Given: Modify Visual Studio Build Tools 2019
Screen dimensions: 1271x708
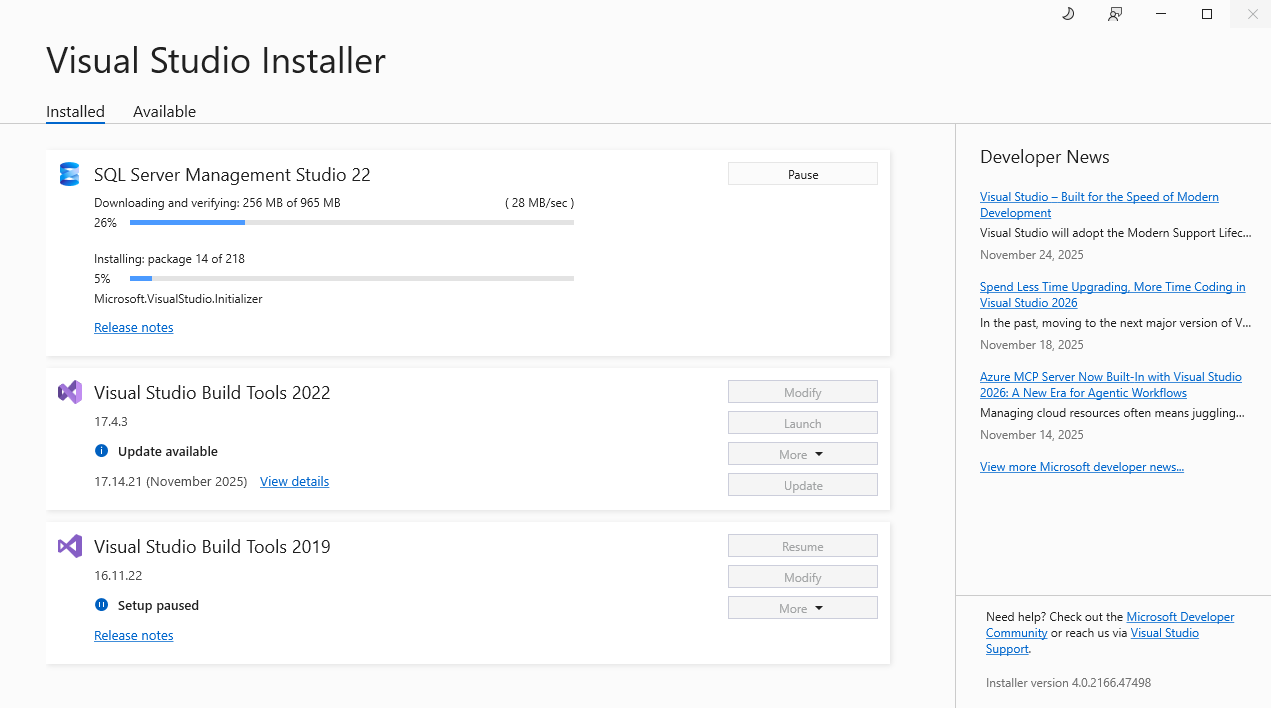Looking at the screenshot, I should [802, 576].
